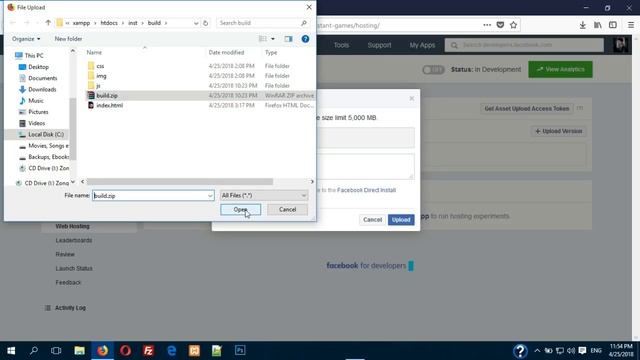Toggle the In Development status switch
The height and width of the screenshot is (360, 640).
click(x=433, y=70)
